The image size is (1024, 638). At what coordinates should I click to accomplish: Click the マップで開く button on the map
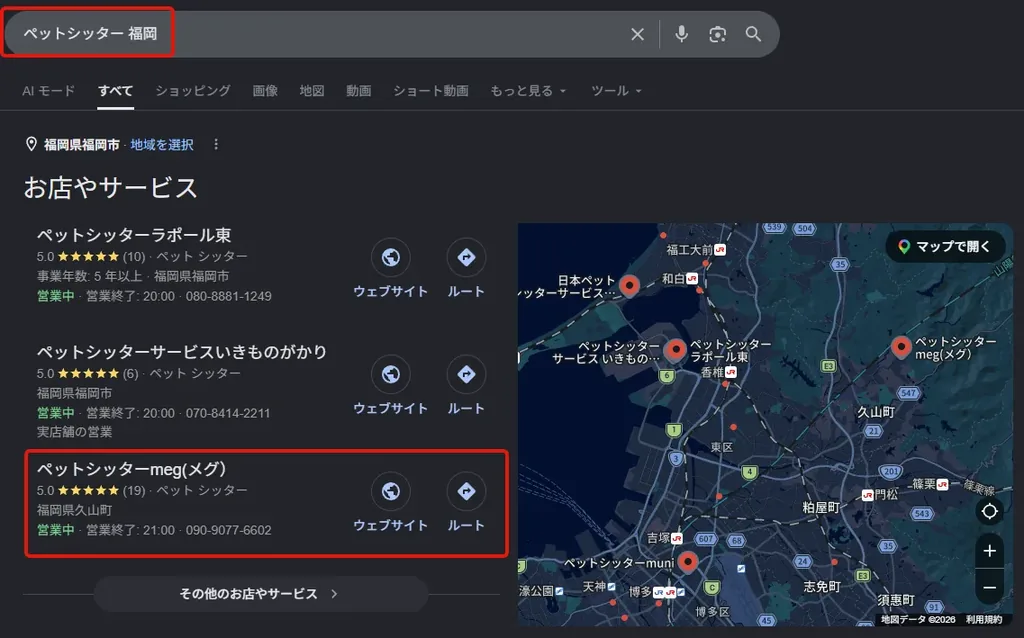[x=945, y=247]
